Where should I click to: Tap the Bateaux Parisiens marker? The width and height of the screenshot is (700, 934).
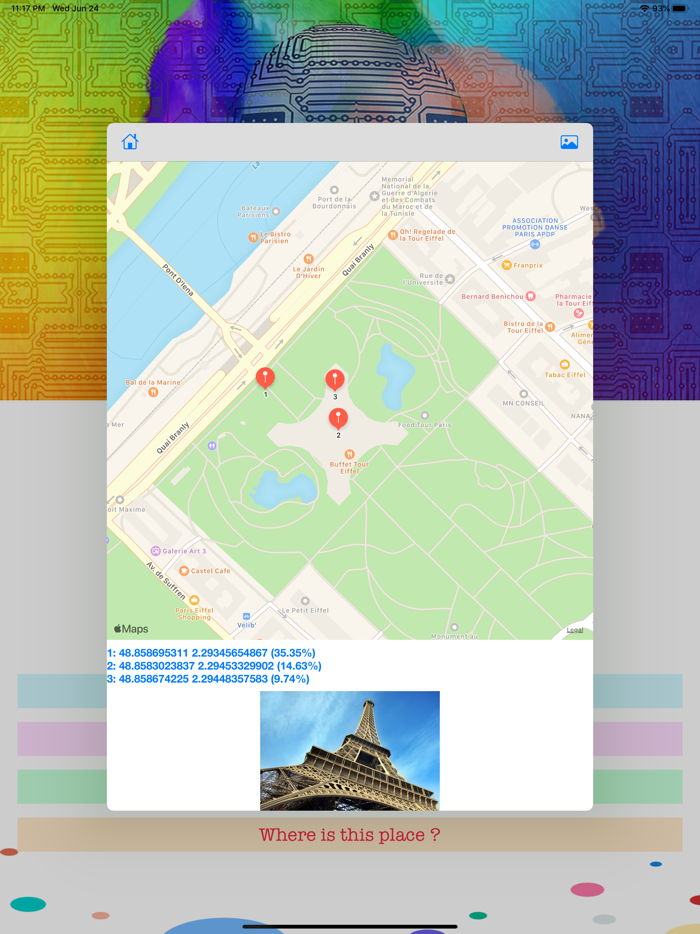tap(276, 211)
